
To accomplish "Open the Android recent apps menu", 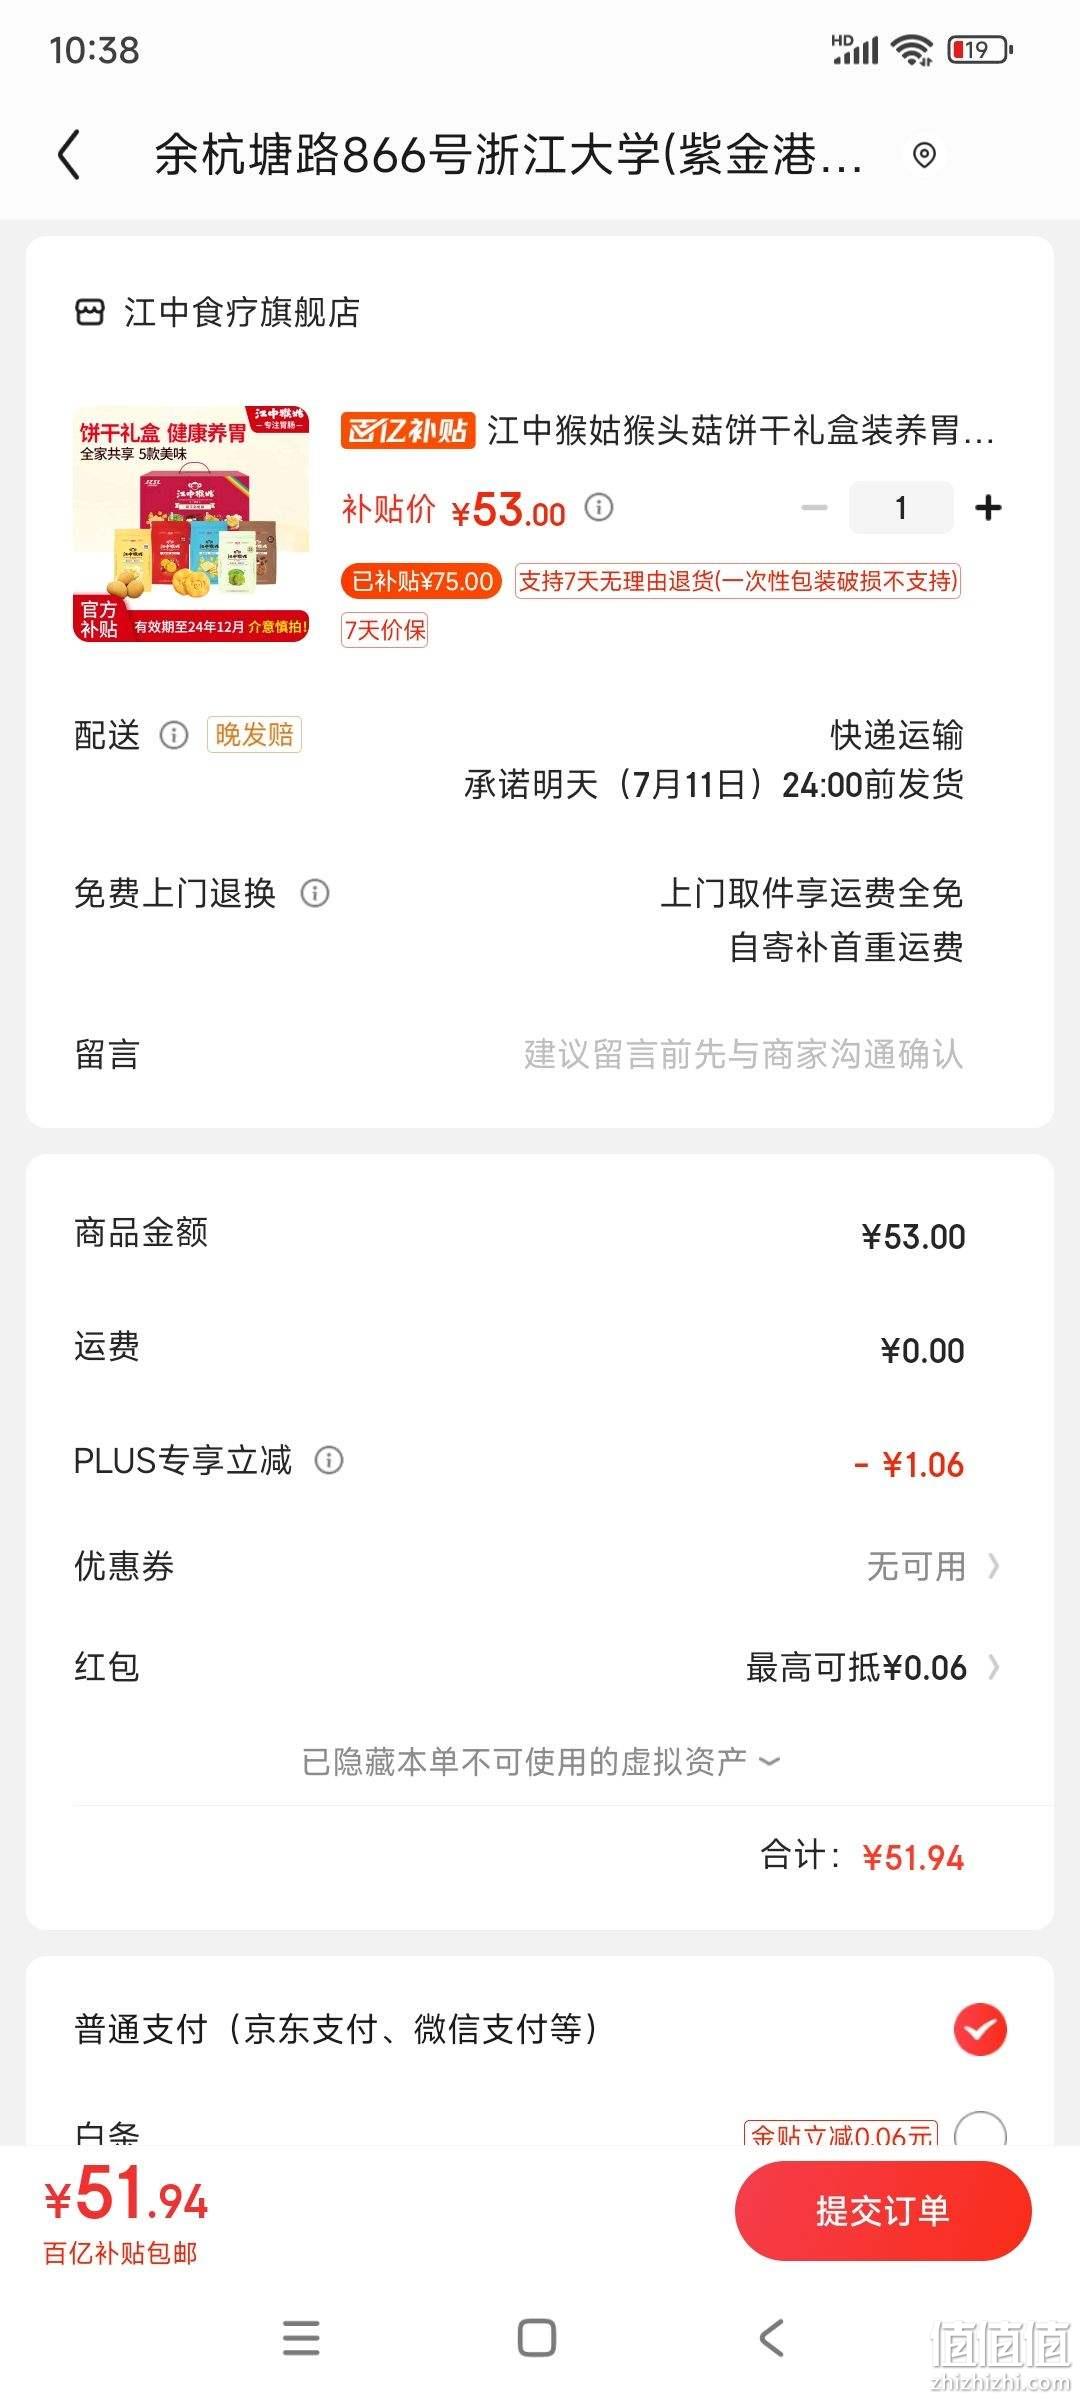I will tap(301, 2338).
